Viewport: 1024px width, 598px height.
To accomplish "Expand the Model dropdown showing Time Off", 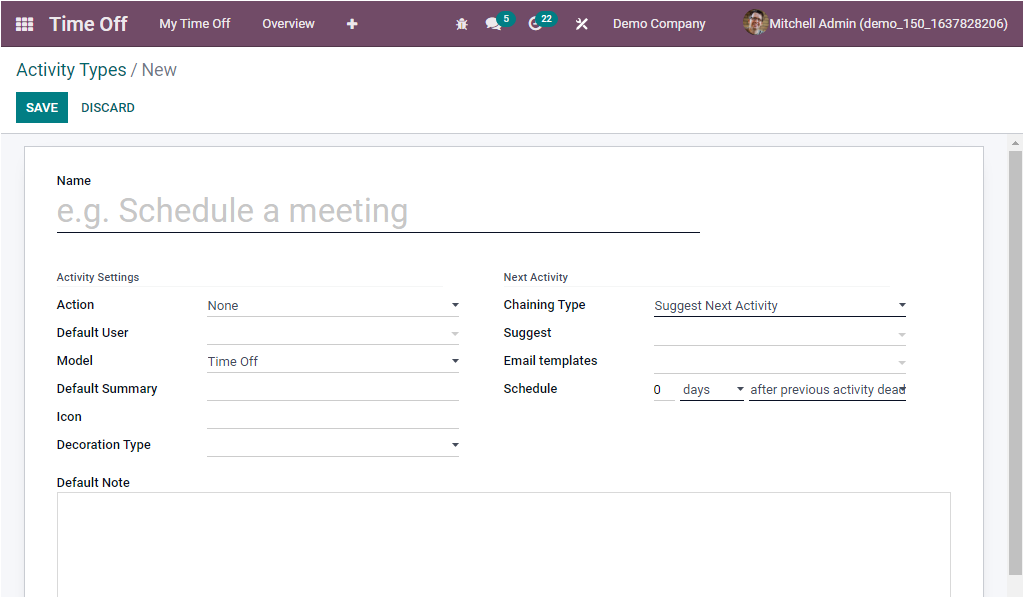I will 333,361.
